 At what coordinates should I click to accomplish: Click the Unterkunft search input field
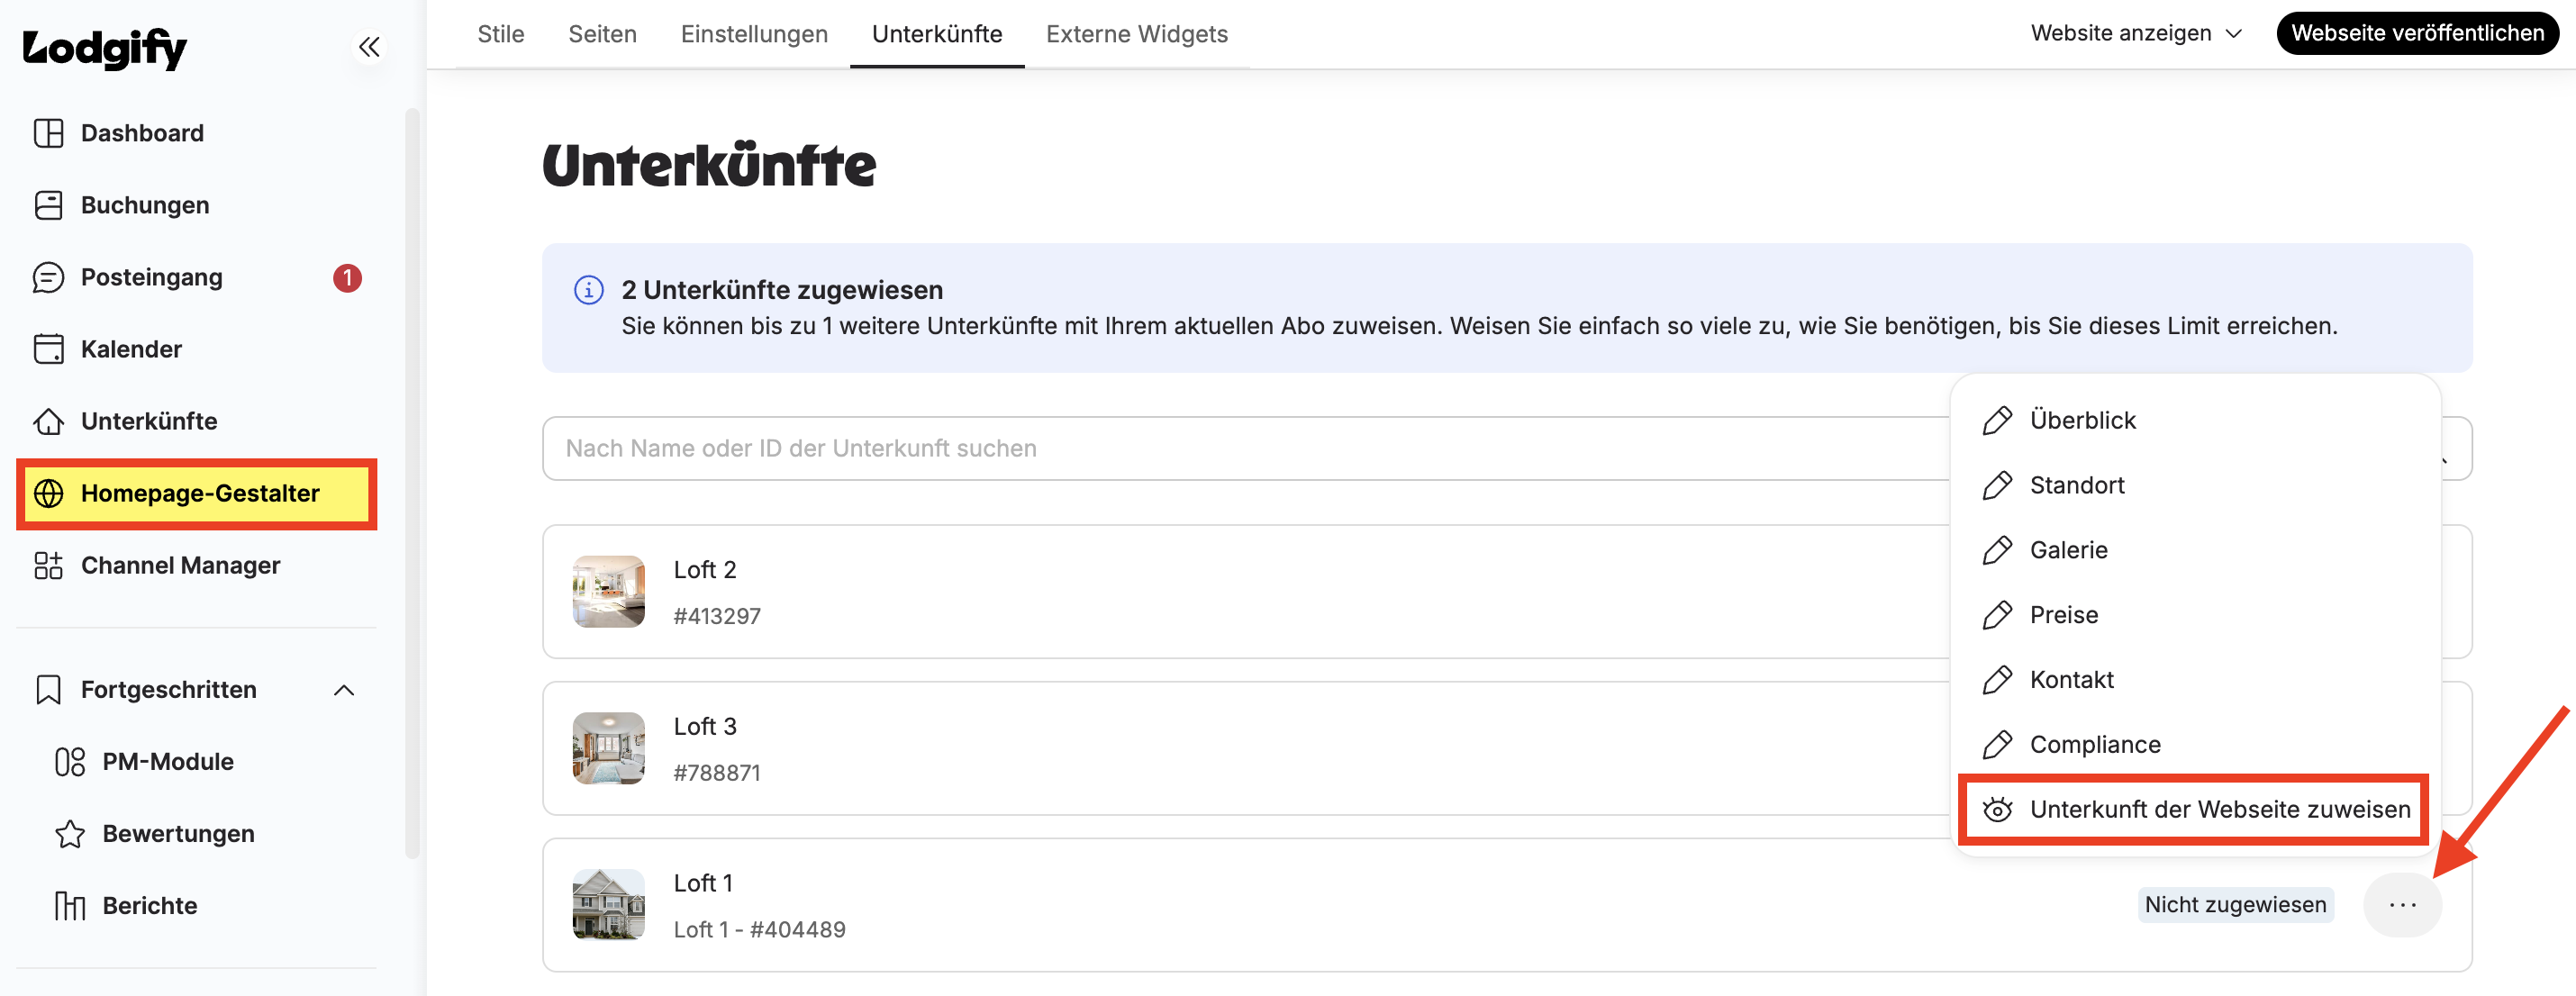[x=1245, y=448]
